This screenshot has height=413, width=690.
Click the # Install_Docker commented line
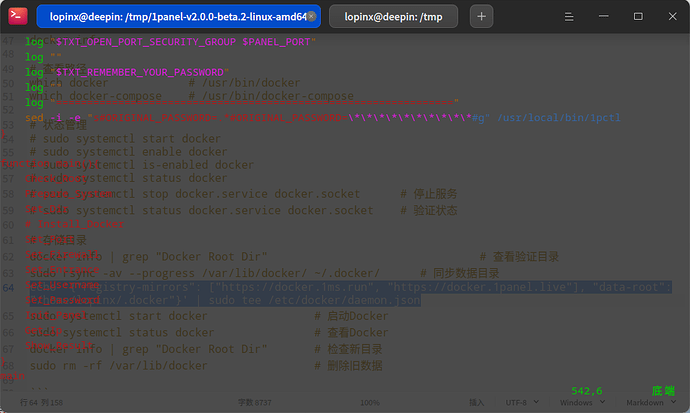74,224
